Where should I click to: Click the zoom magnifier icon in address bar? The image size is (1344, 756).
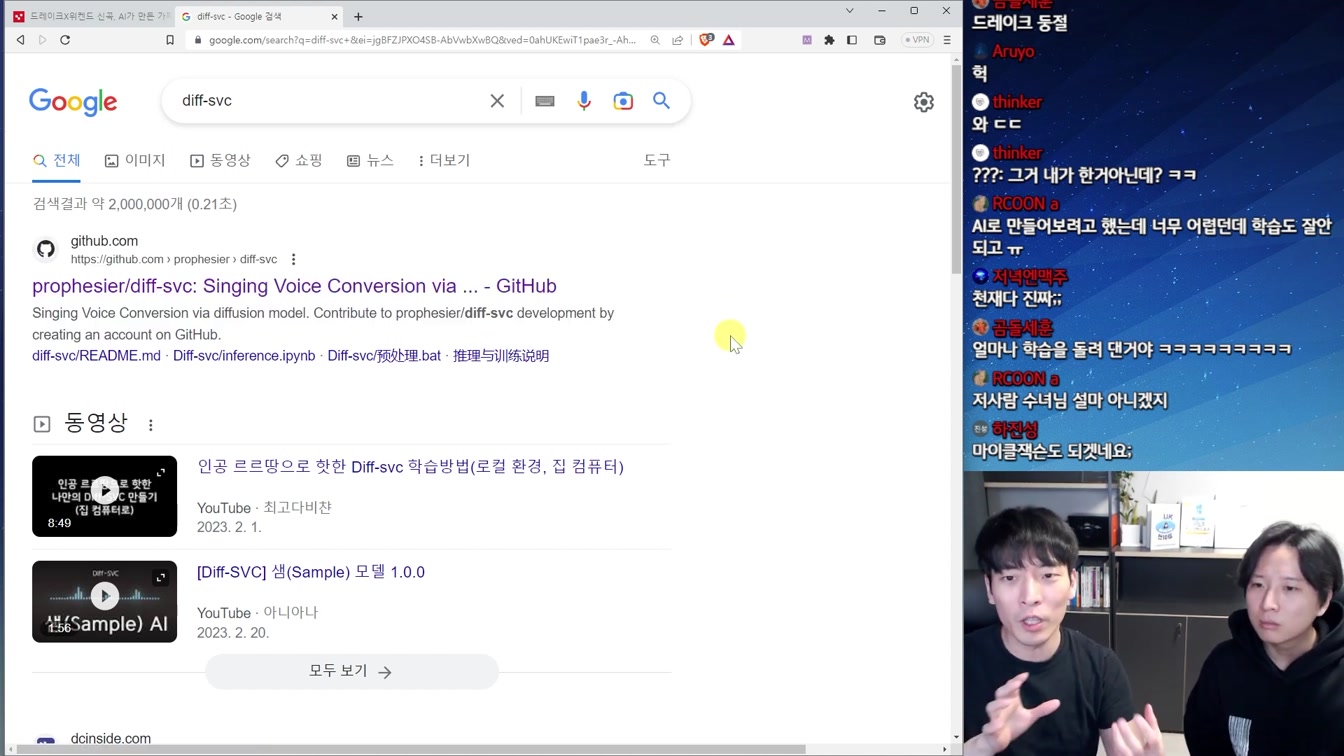pos(655,40)
